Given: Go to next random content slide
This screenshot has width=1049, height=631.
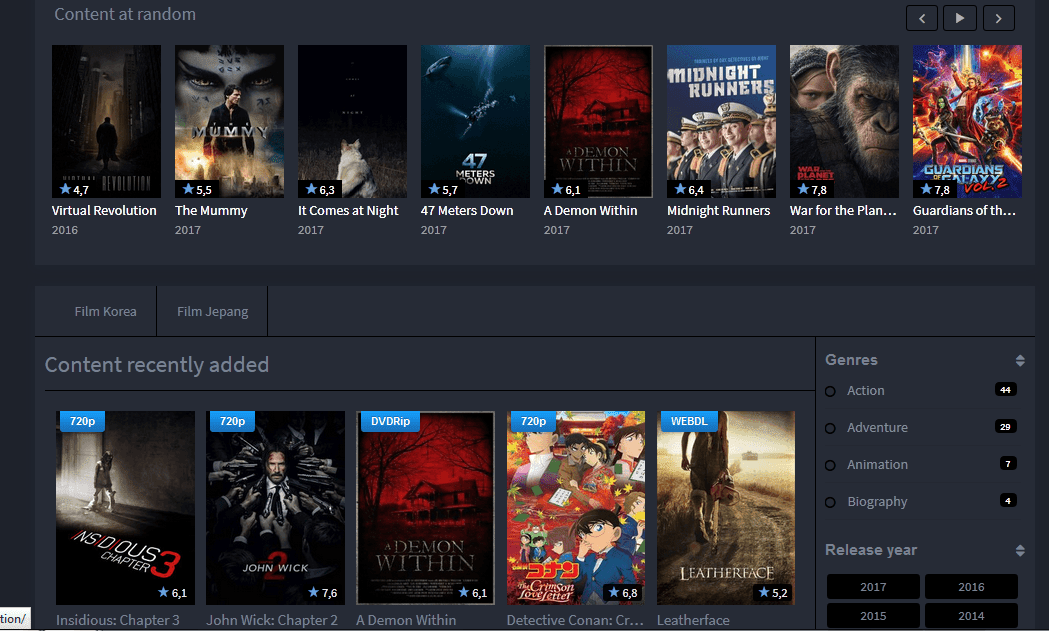Looking at the screenshot, I should [999, 18].
